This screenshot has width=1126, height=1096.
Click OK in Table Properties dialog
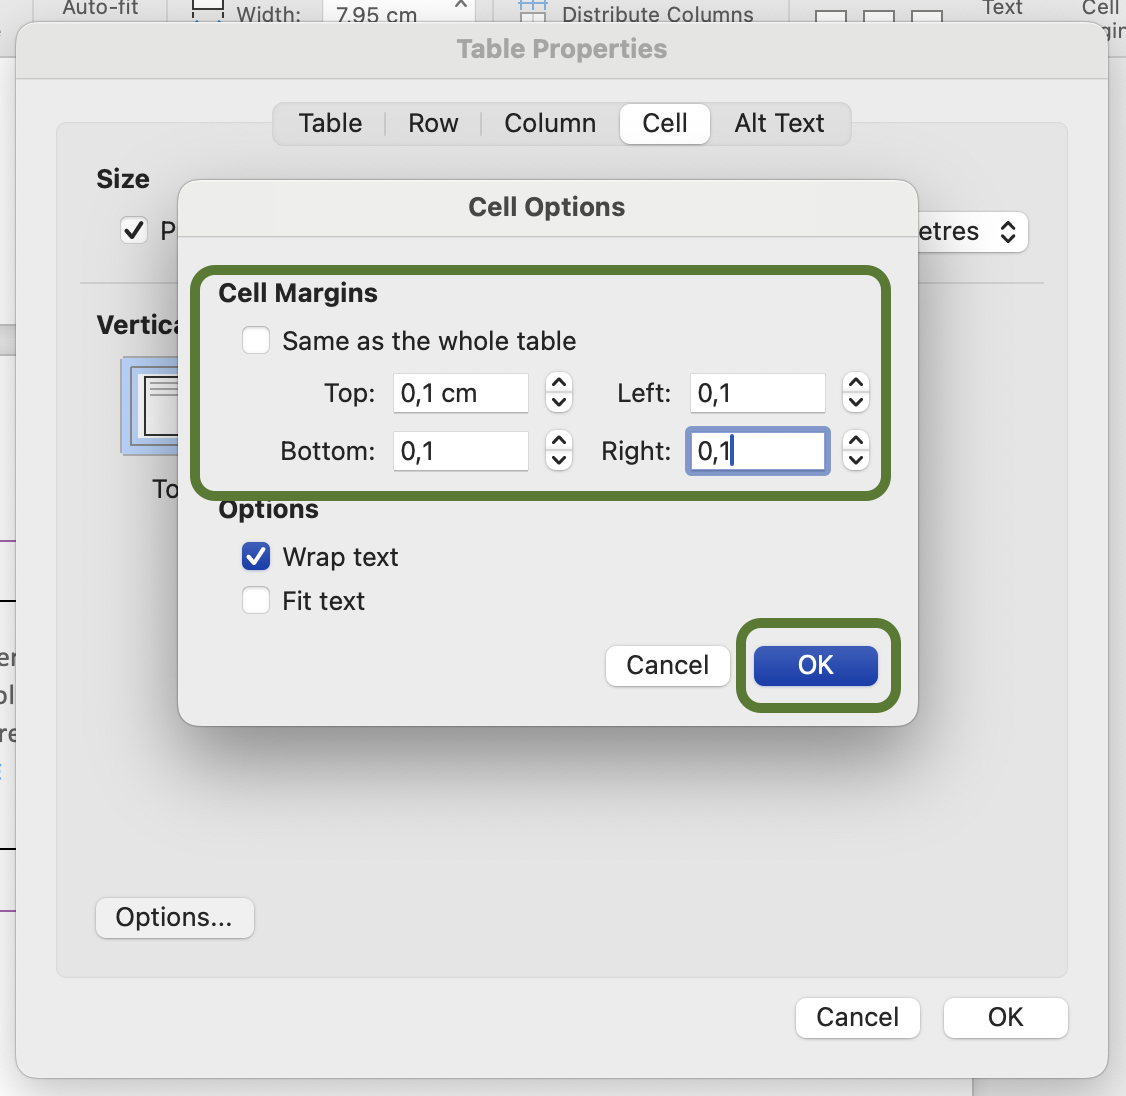(1005, 1017)
